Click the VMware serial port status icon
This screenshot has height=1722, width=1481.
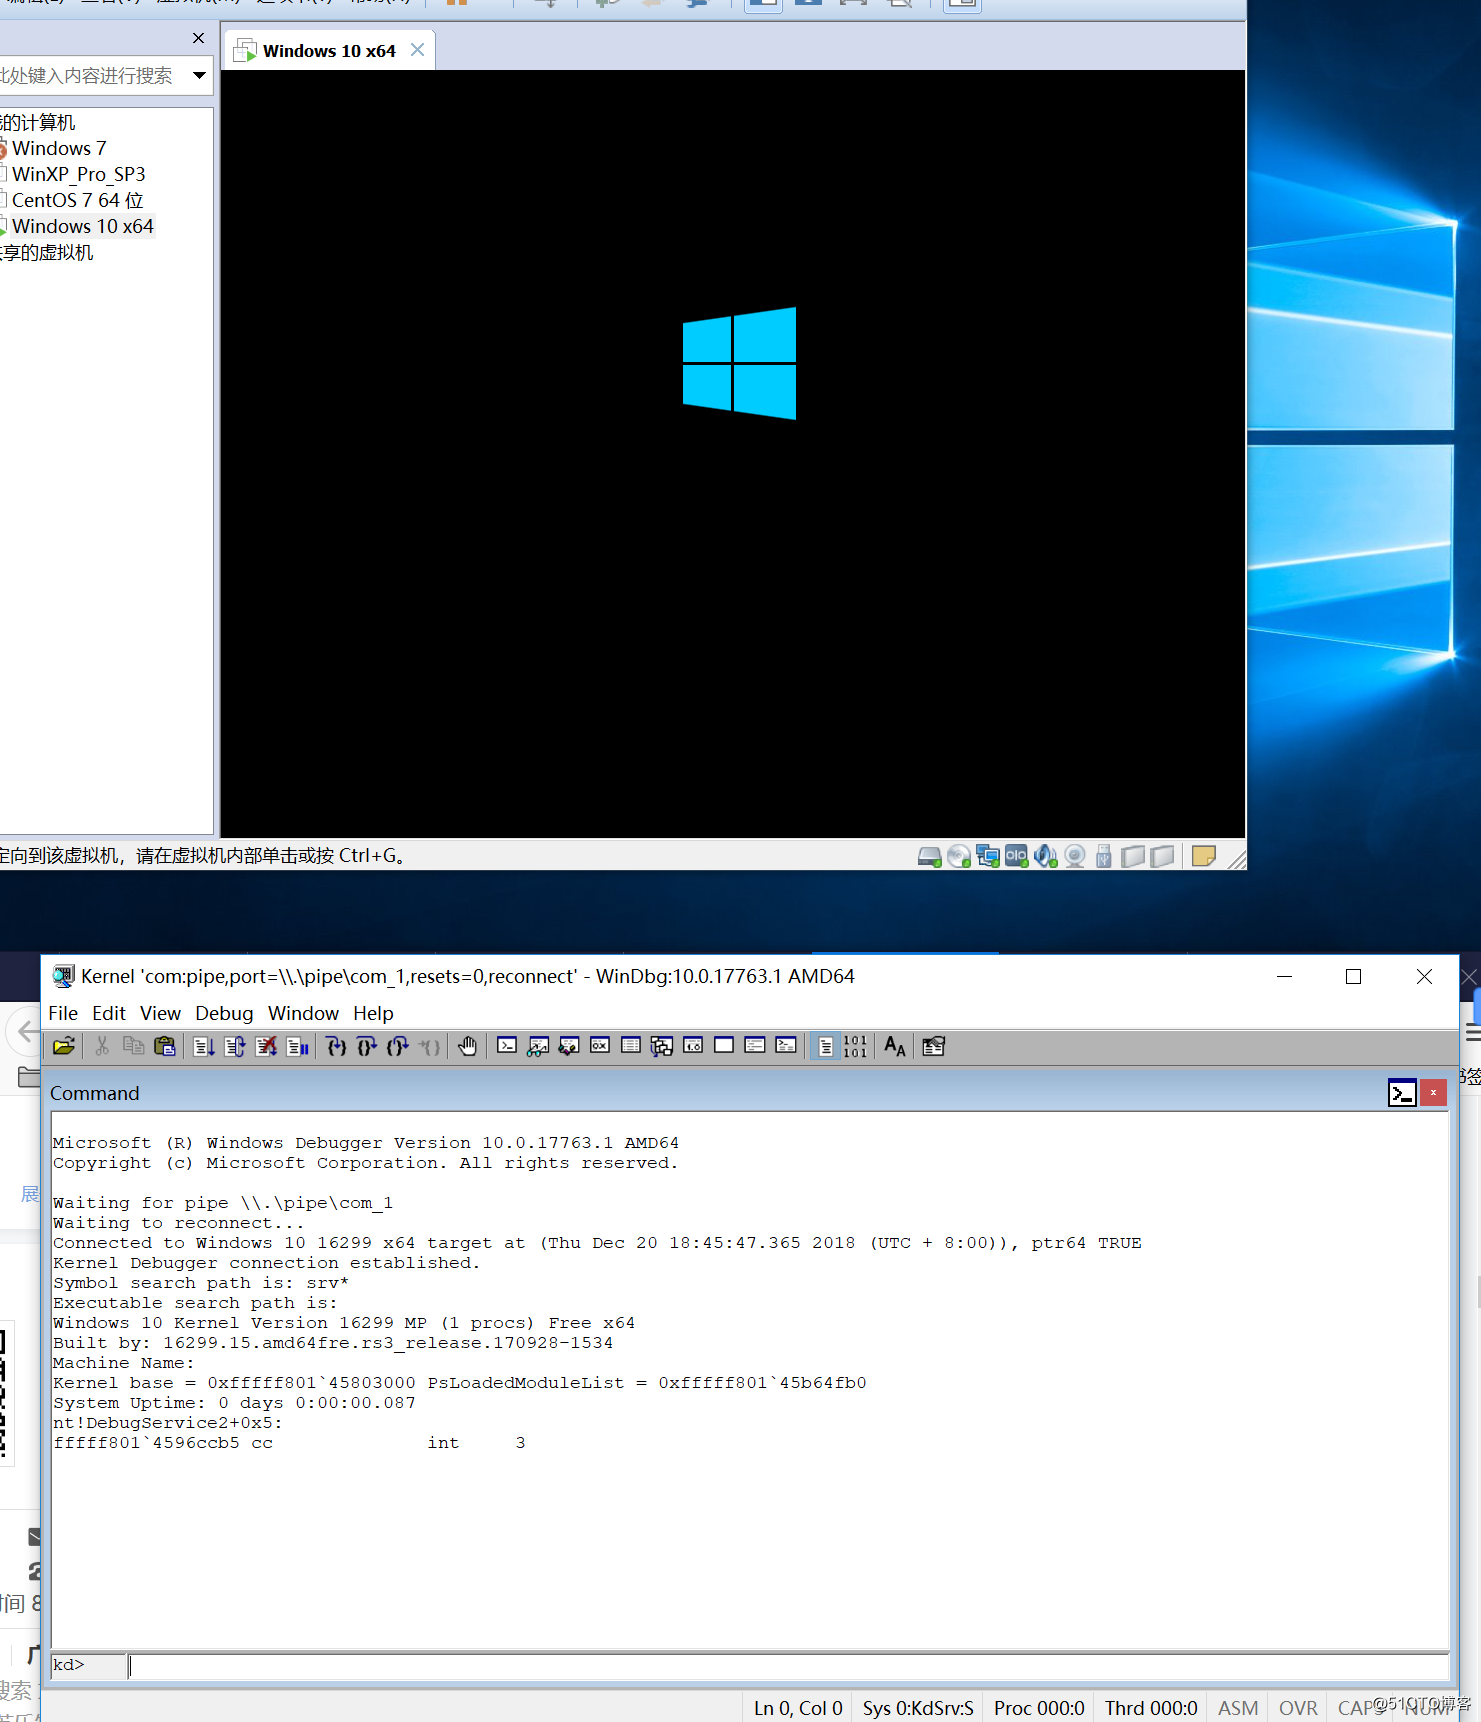[1017, 856]
